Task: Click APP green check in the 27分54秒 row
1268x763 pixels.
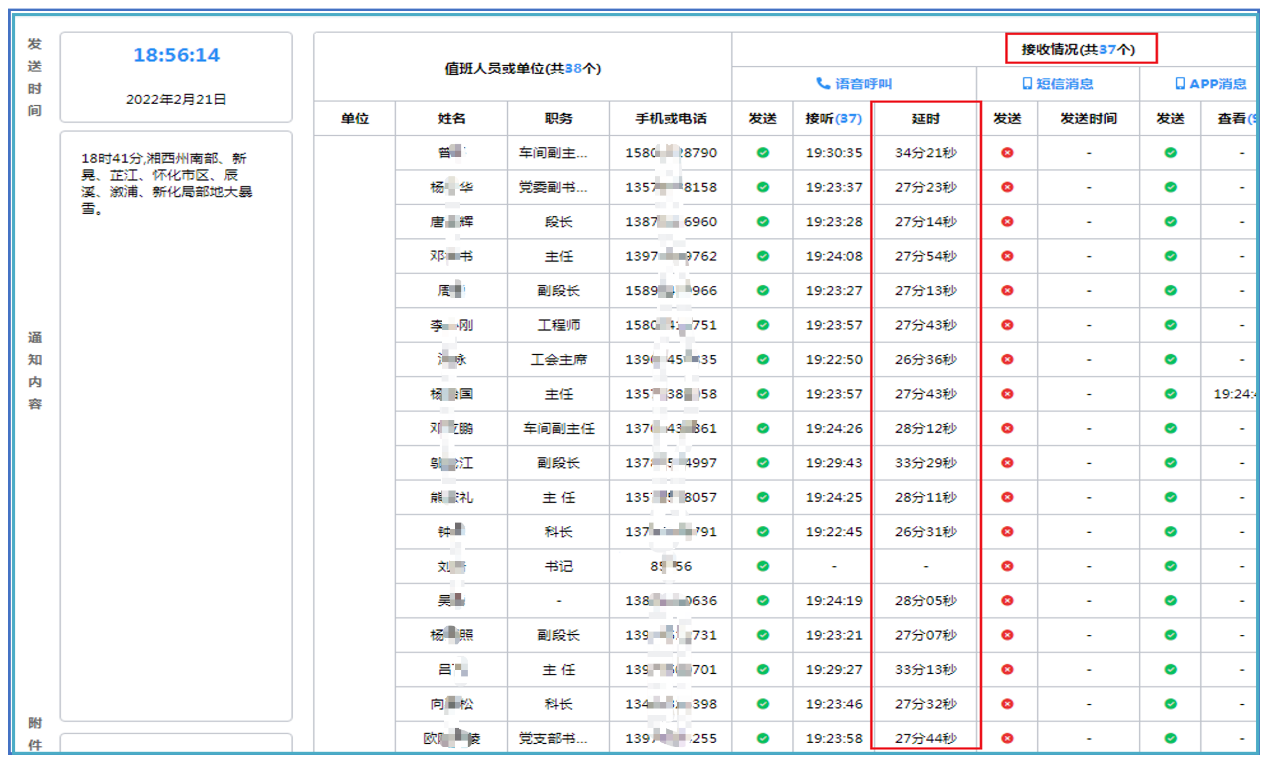Action: (1171, 256)
